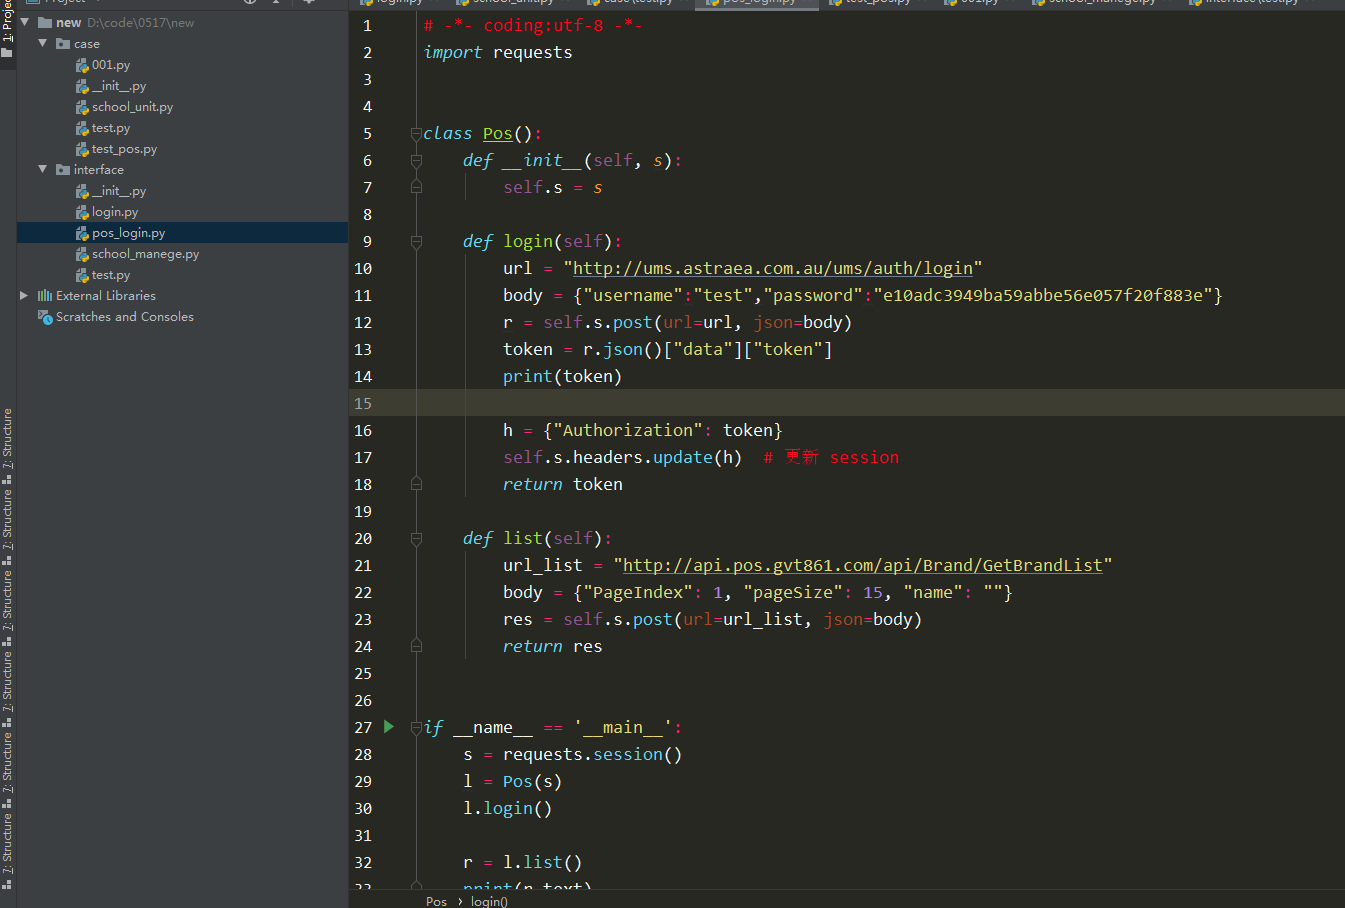The height and width of the screenshot is (908, 1345).
Task: Click the Scratches and Consoles icon
Action: (x=45, y=317)
